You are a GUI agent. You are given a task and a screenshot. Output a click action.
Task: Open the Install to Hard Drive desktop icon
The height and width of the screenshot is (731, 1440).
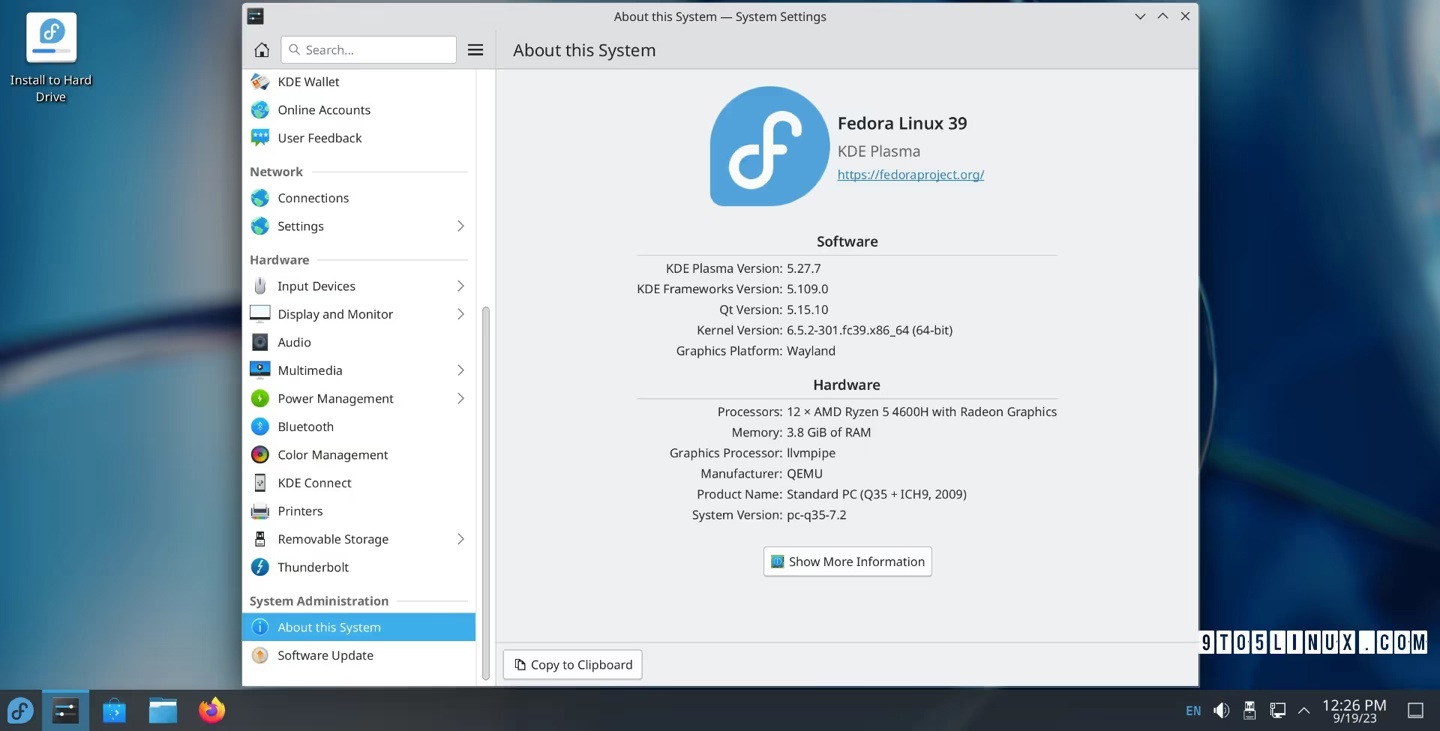click(51, 59)
